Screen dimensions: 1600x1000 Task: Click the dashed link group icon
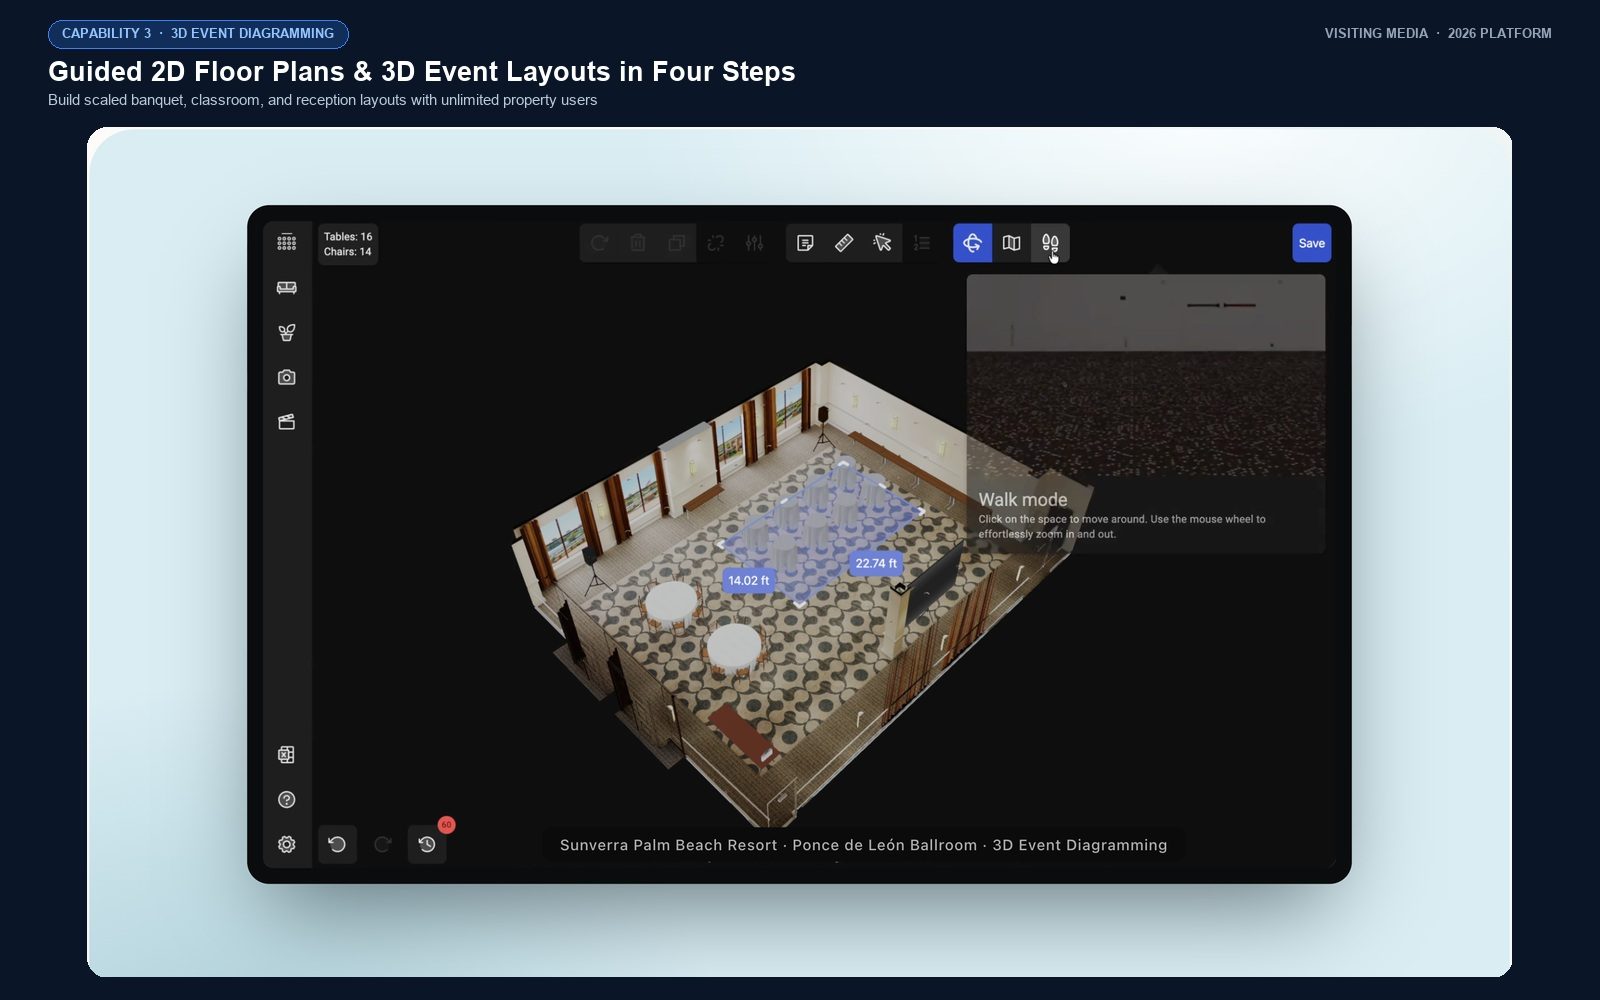716,243
